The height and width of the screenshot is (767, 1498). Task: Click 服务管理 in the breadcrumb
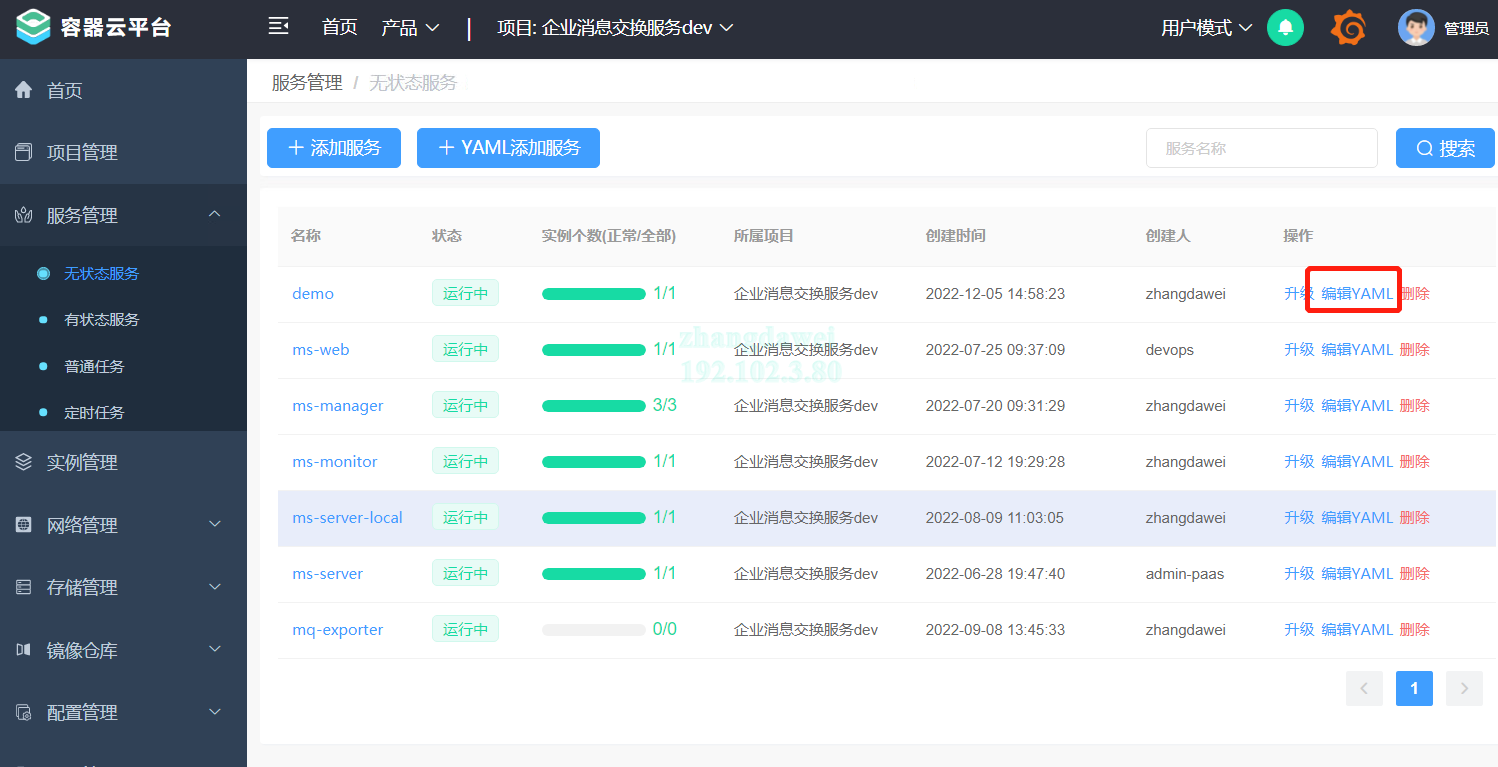tap(307, 83)
